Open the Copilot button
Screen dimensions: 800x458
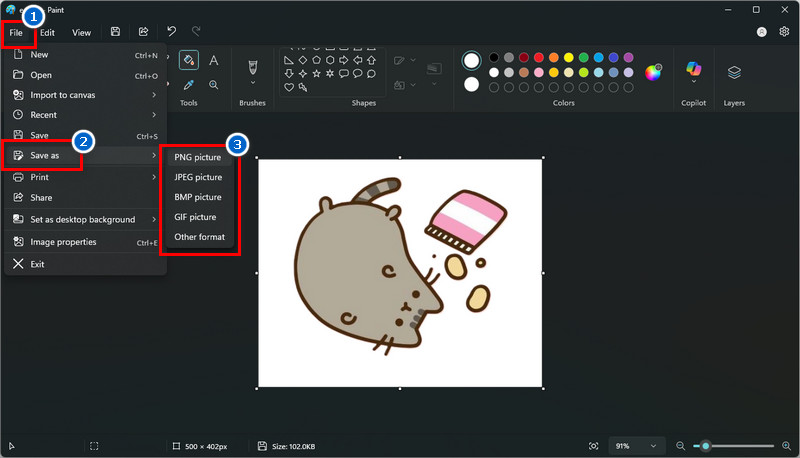click(693, 68)
